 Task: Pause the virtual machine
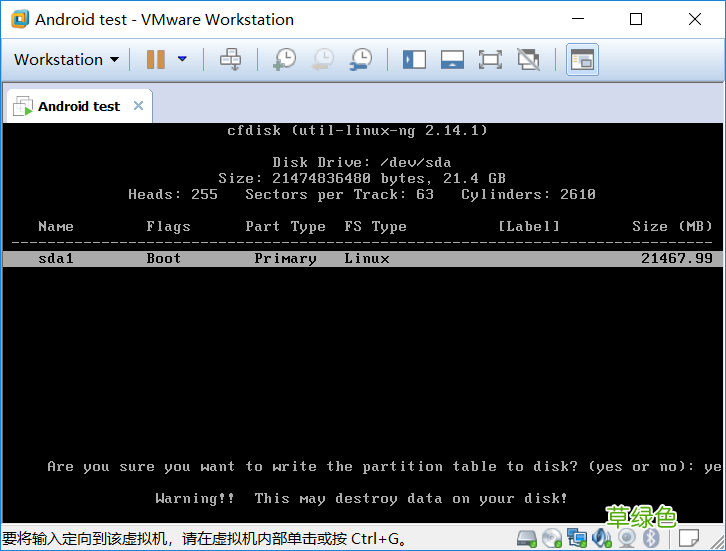(x=156, y=59)
